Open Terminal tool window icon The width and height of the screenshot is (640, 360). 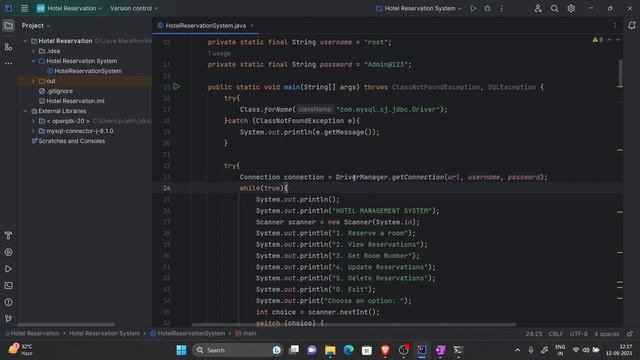(8, 285)
